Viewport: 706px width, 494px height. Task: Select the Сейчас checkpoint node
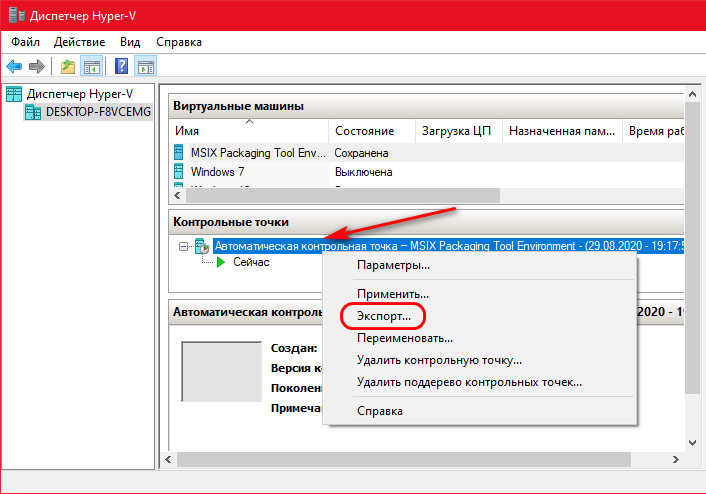(x=251, y=262)
